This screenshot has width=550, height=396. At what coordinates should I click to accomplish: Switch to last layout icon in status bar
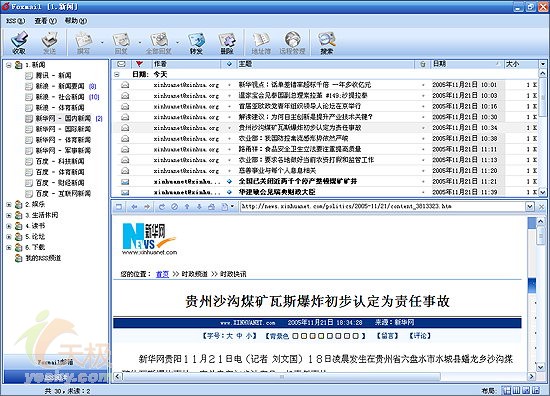[536, 390]
